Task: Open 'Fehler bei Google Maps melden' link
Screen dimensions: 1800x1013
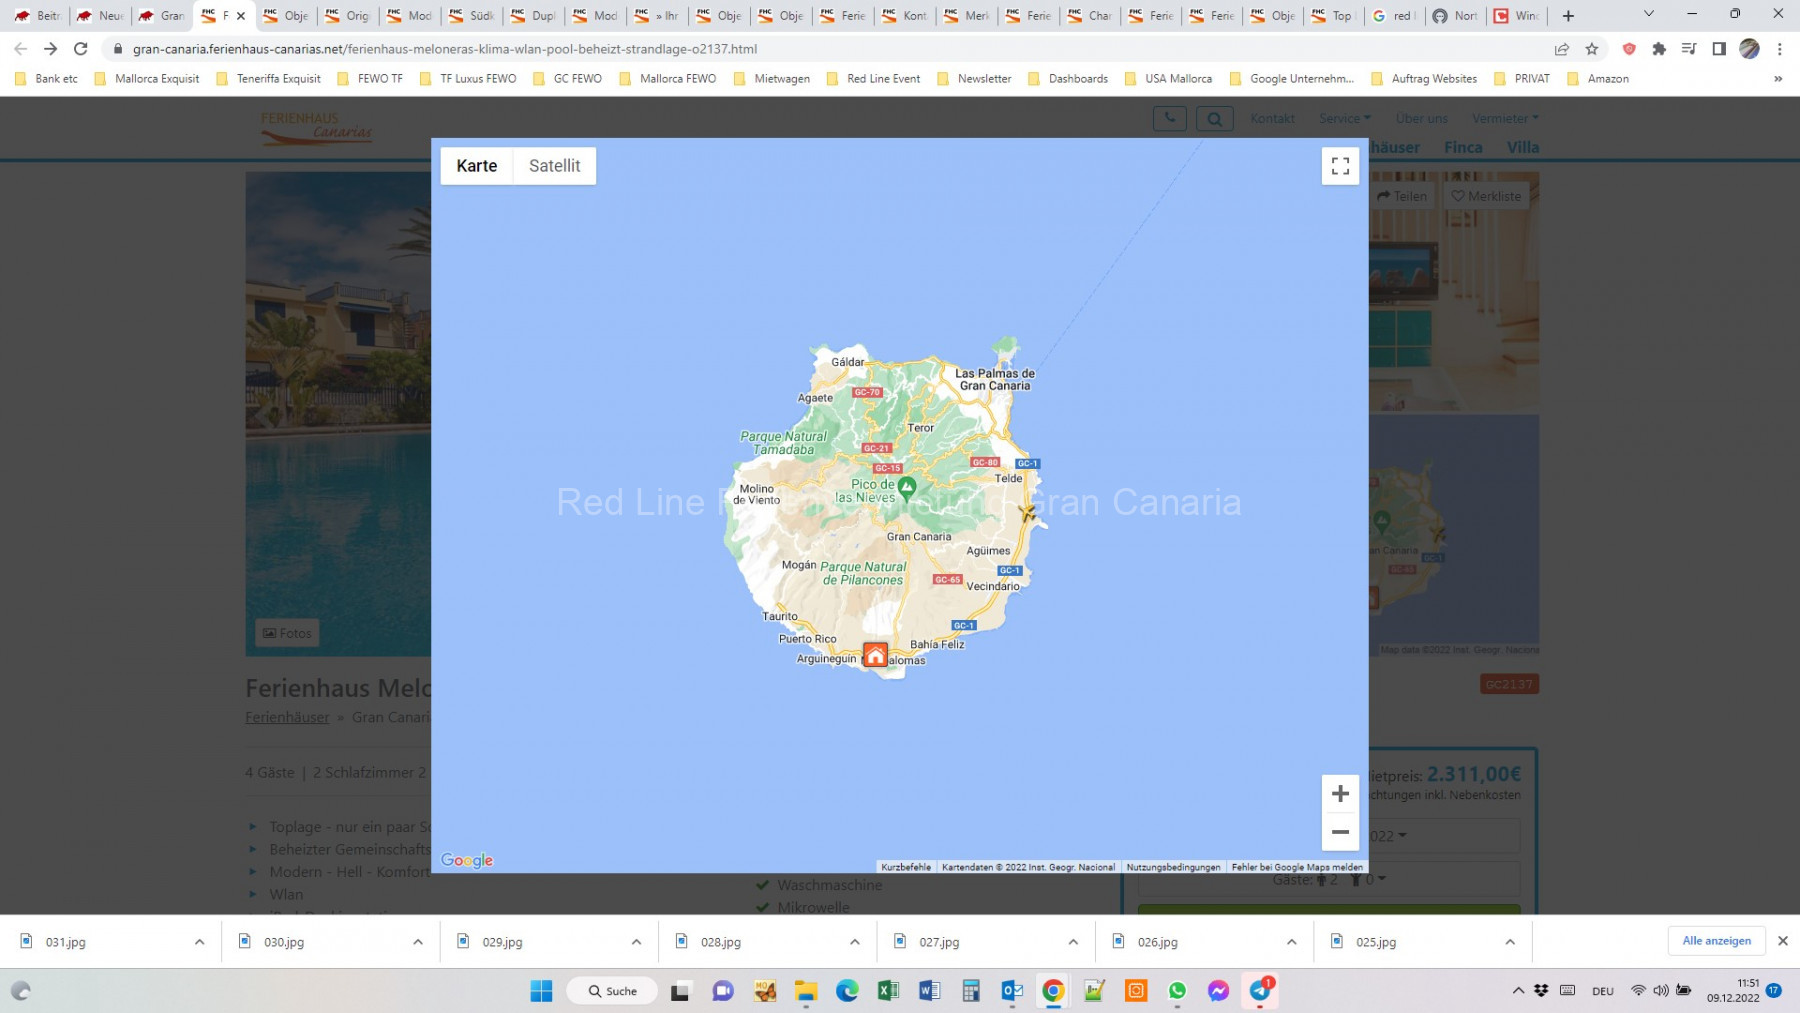Action: point(1297,867)
